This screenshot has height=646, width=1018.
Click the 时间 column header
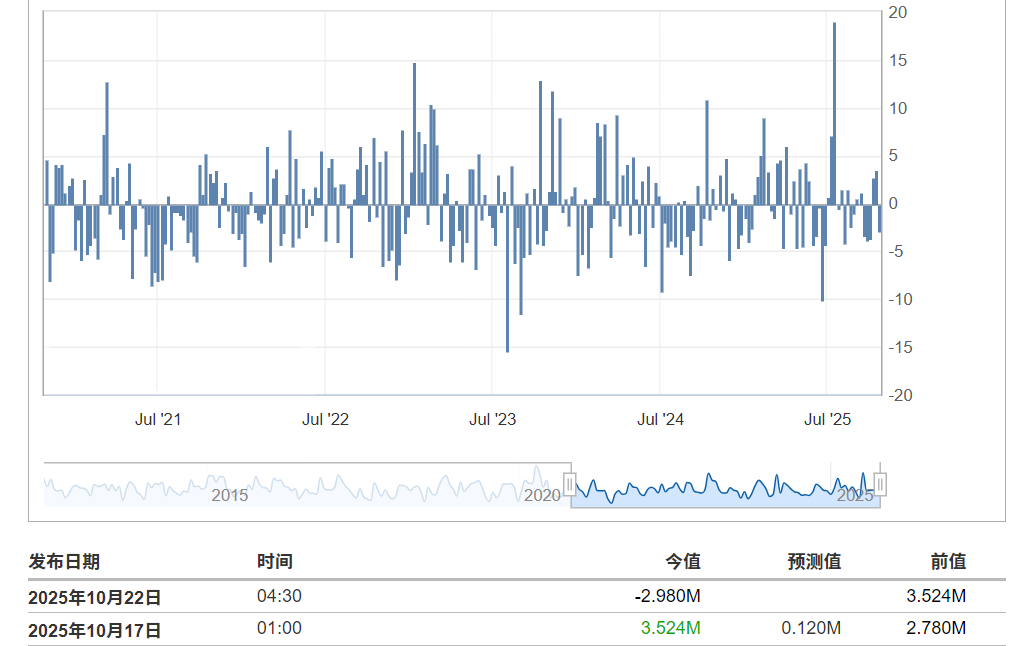[275, 562]
